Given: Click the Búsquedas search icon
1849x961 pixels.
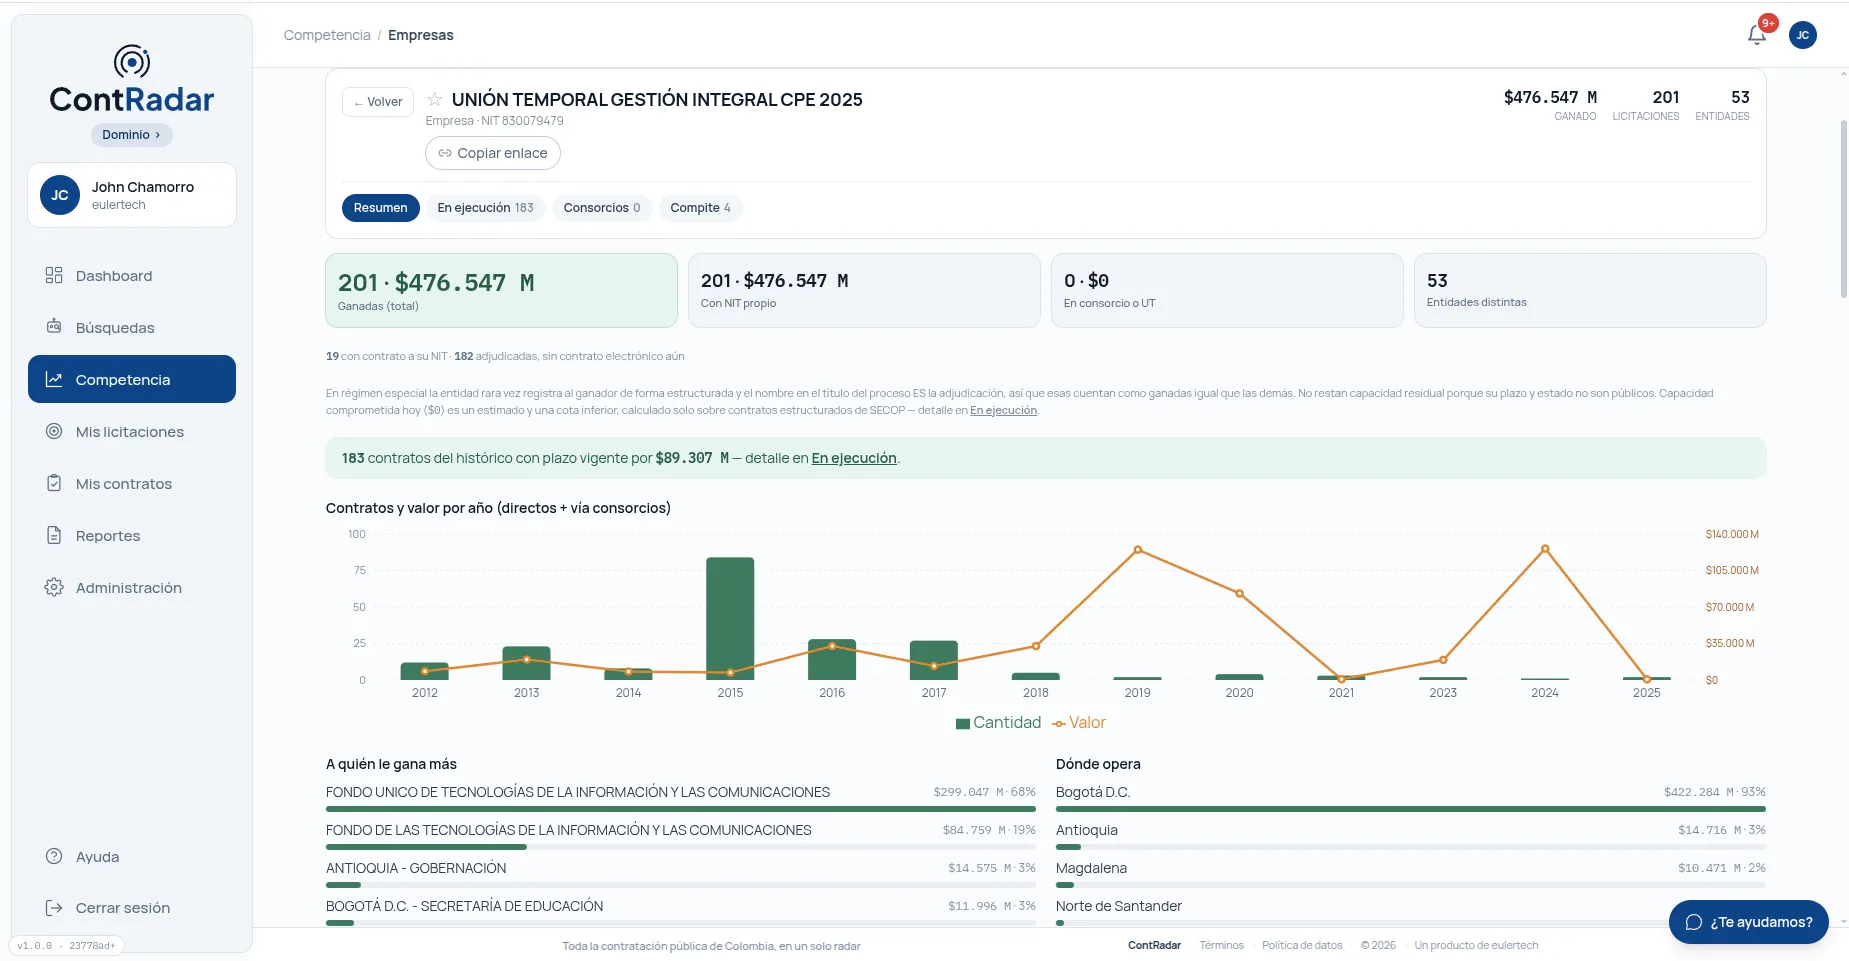Looking at the screenshot, I should point(54,327).
